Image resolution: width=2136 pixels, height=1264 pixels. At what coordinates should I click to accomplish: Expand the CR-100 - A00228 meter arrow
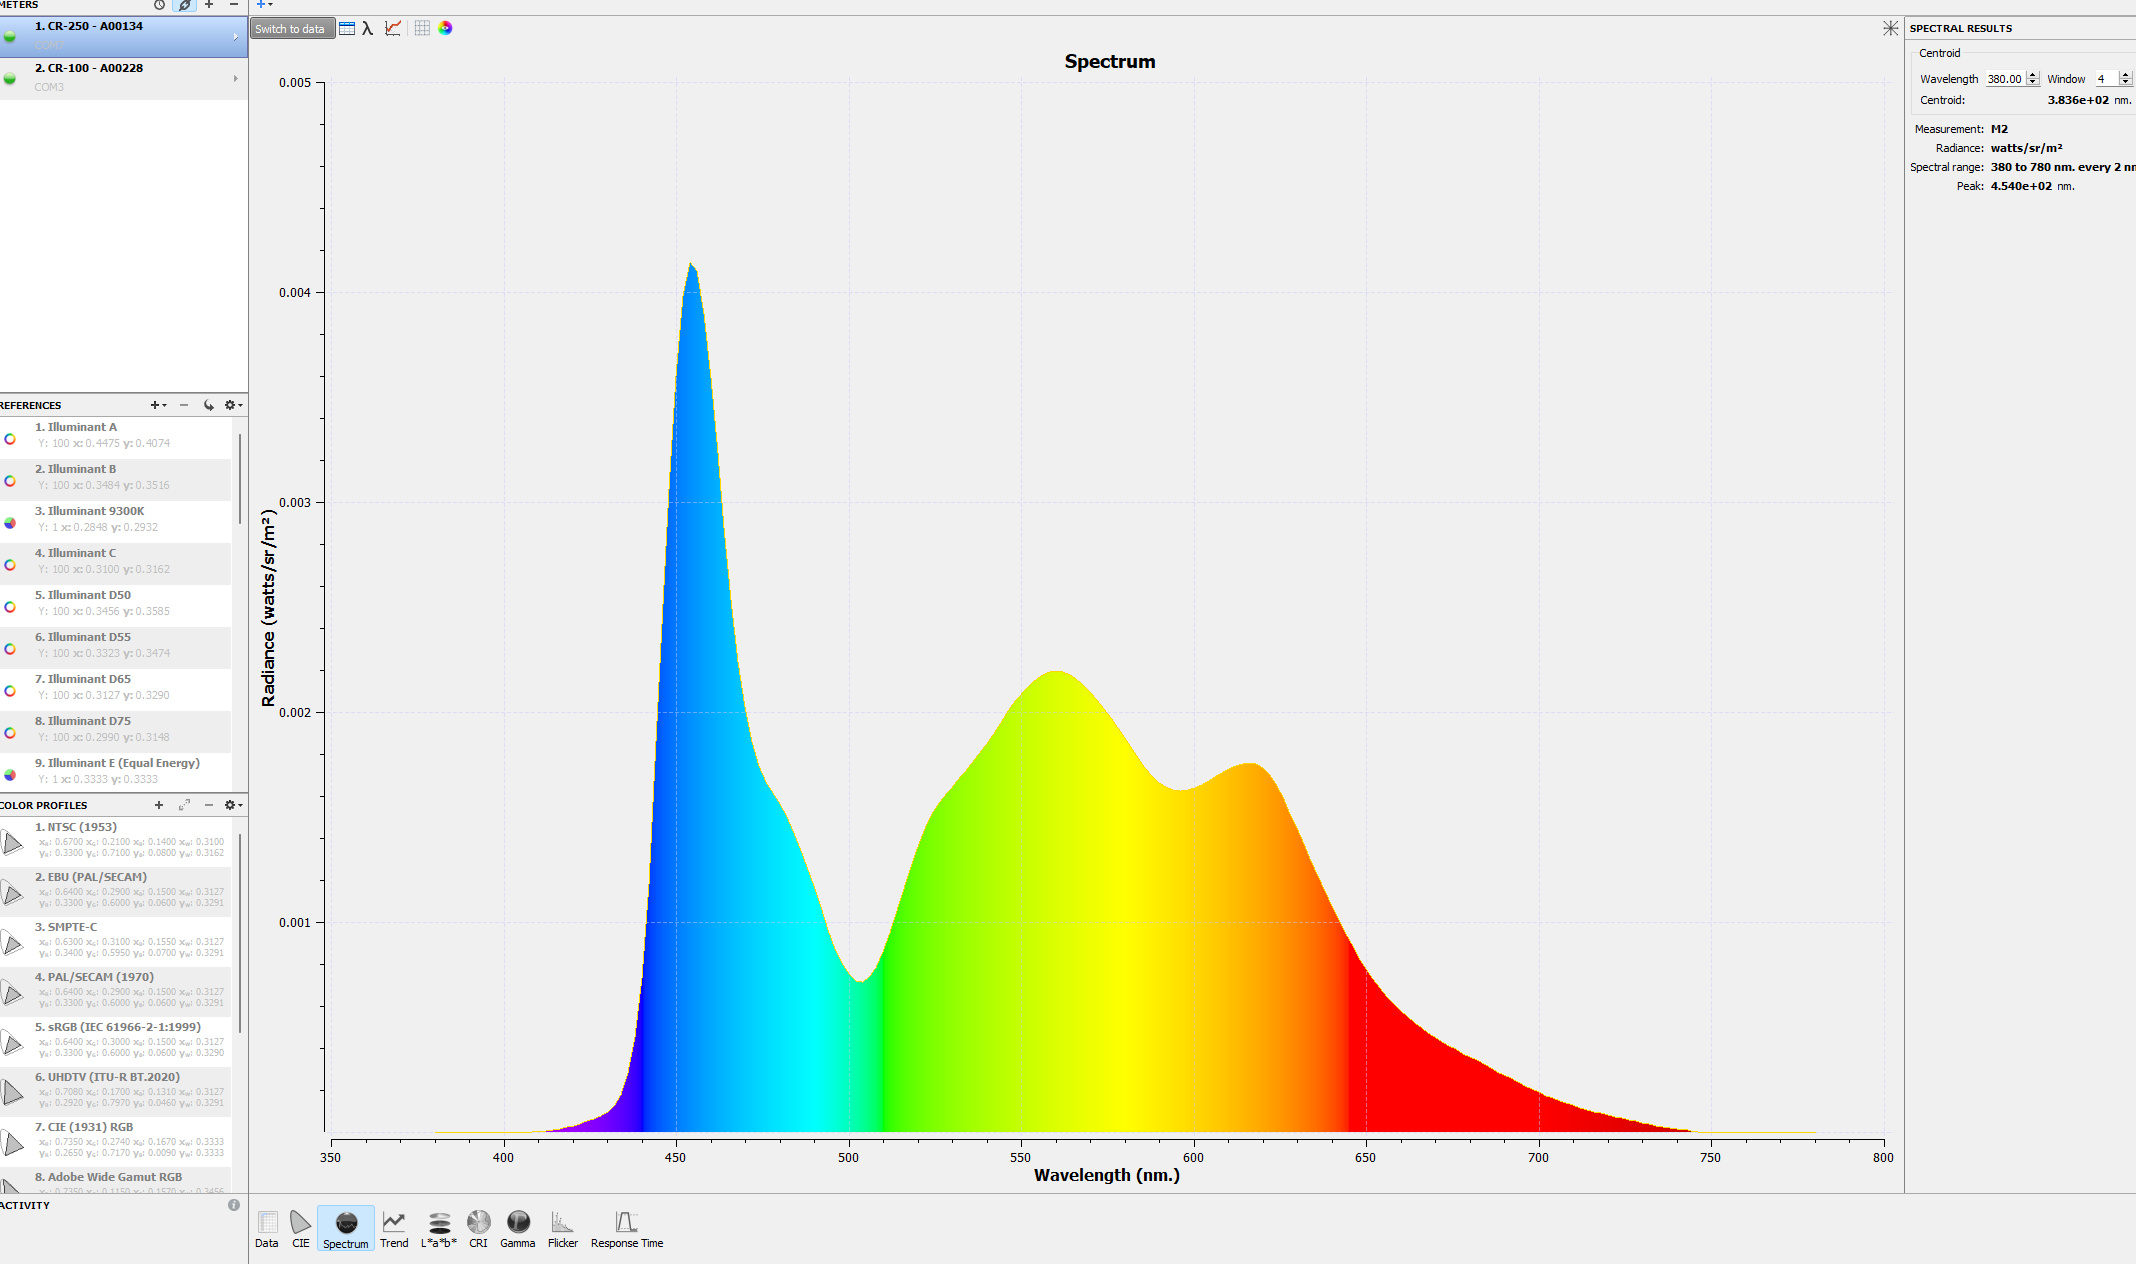[236, 78]
